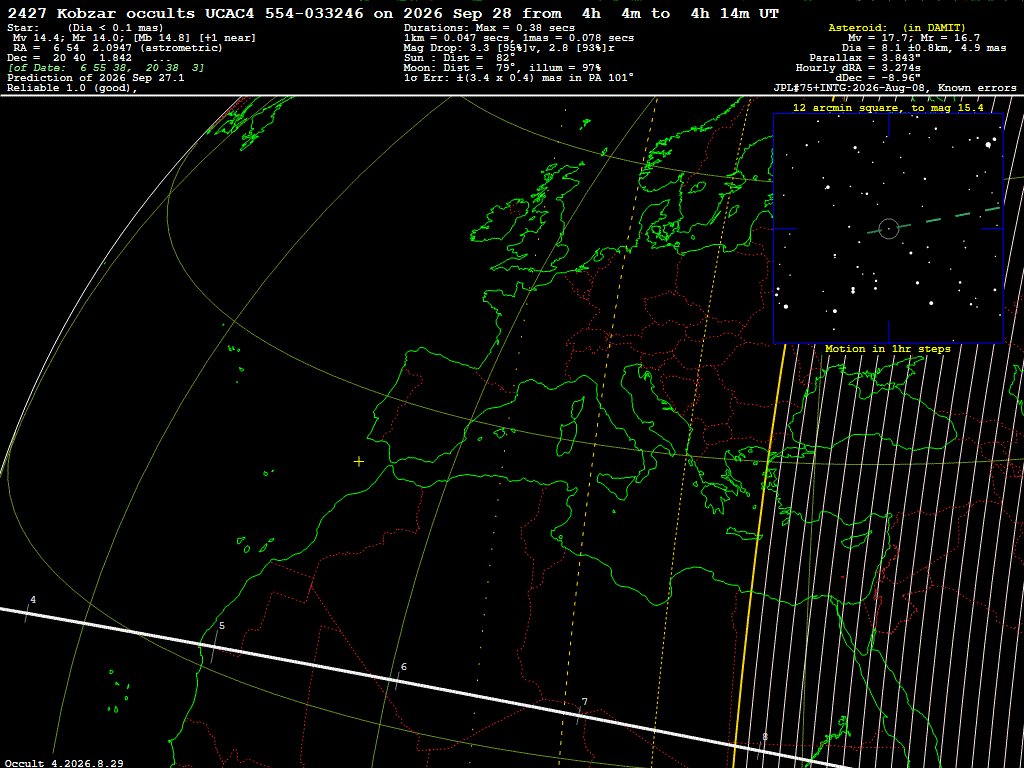
Task: Click the 'Prediction of 2026 Sep 27.1' line
Action: pos(95,78)
